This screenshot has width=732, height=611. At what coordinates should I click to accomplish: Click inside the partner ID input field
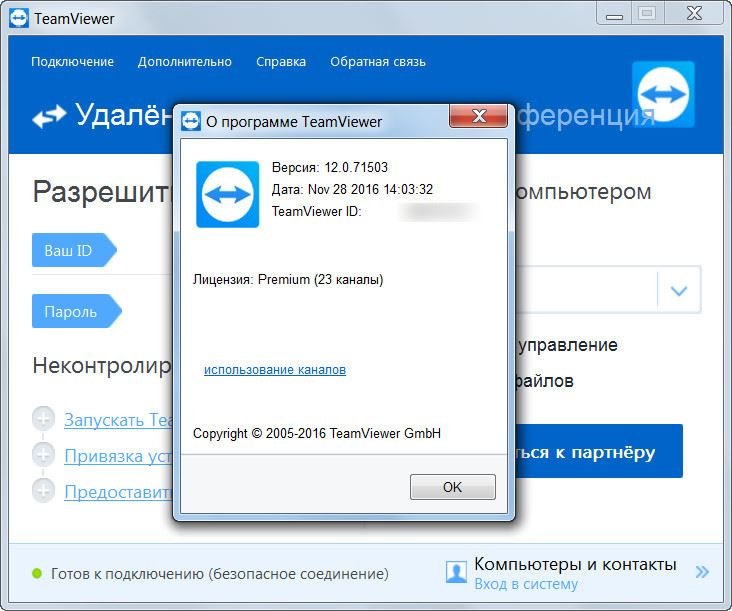[585, 291]
